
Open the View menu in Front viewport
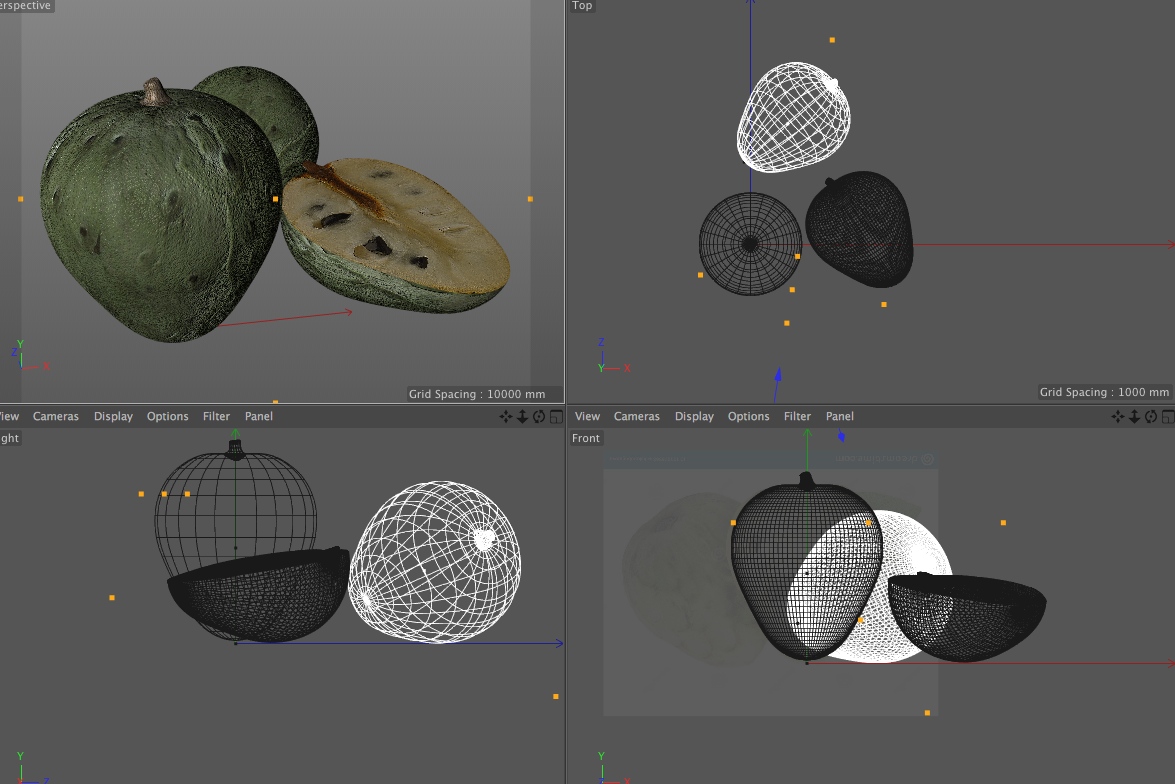pos(588,417)
